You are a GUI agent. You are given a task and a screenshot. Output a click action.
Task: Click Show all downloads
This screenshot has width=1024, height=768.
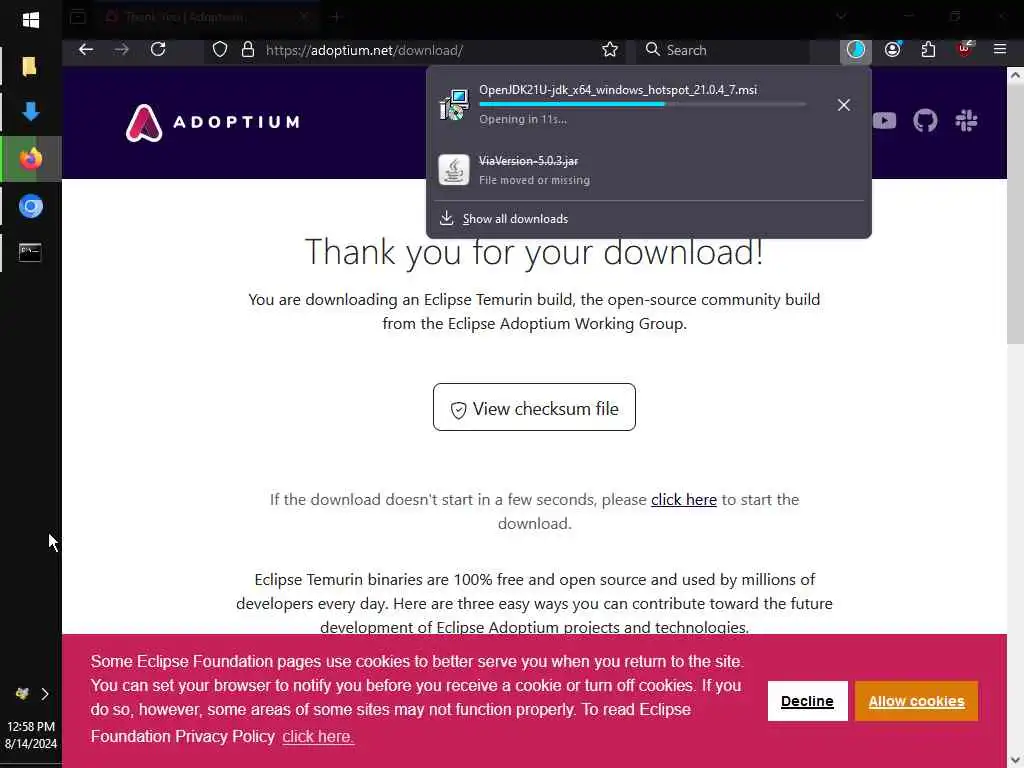point(515,219)
